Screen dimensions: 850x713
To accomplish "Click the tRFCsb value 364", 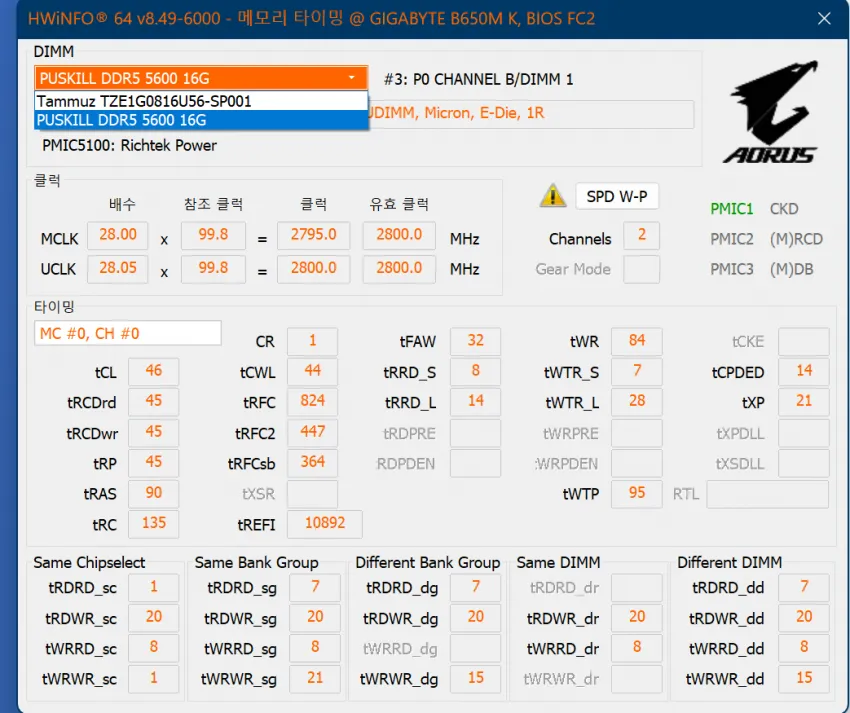I will click(x=312, y=463).
